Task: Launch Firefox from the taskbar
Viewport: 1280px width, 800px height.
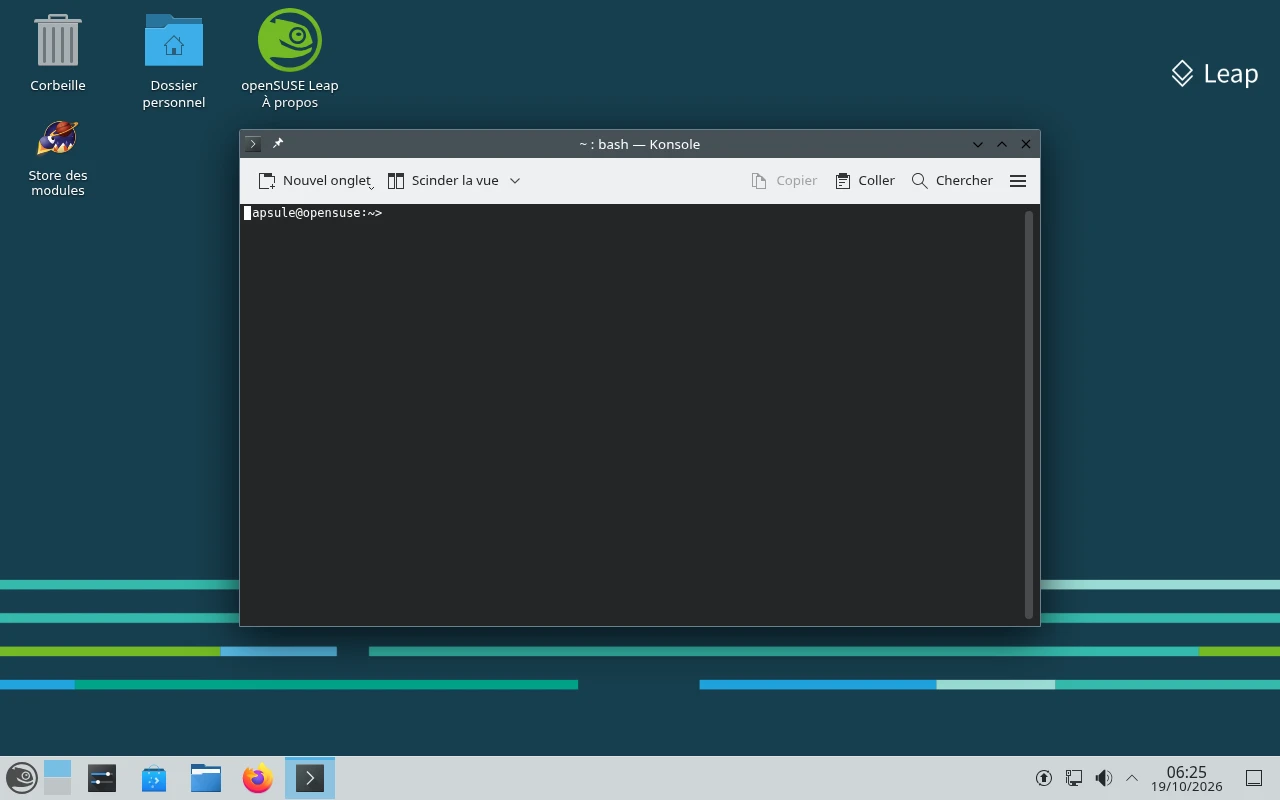Action: click(x=258, y=778)
